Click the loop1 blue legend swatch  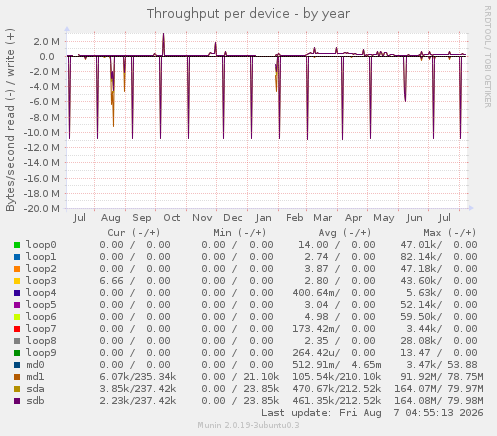pyautogui.click(x=17, y=257)
